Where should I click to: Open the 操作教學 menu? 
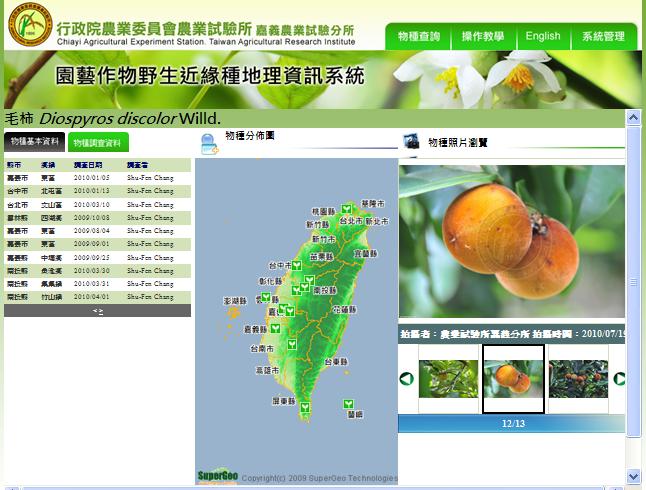tap(482, 36)
